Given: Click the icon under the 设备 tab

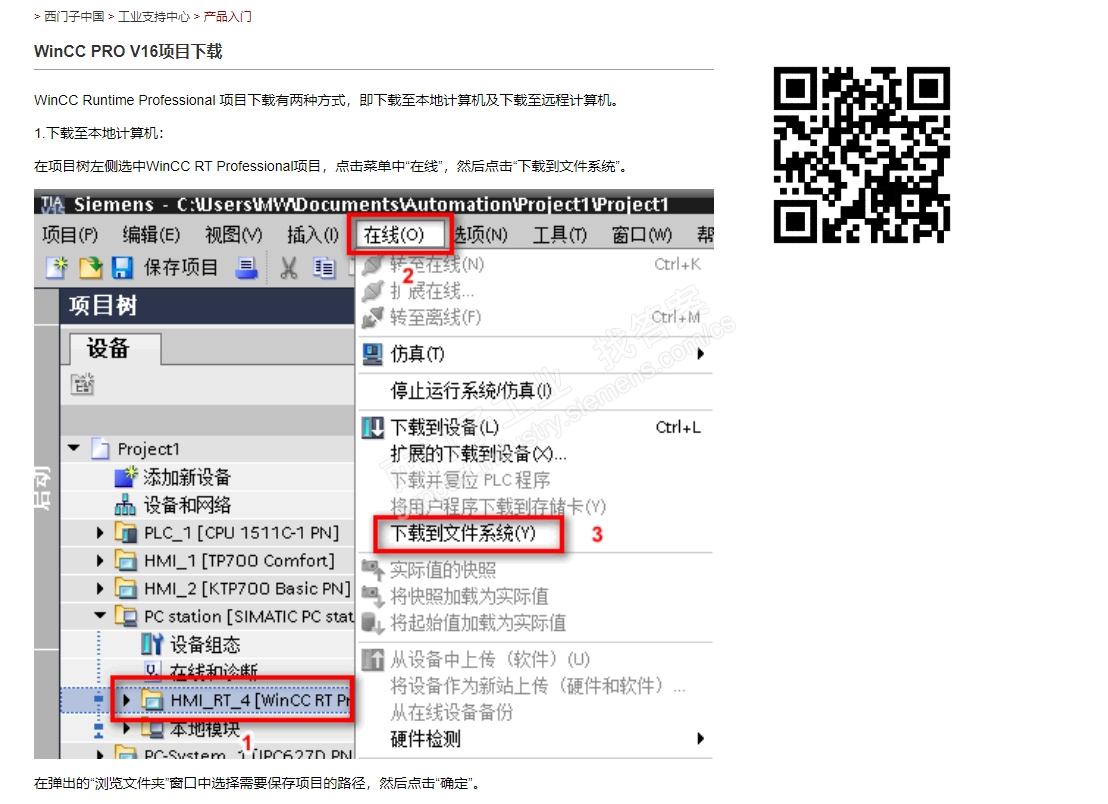Looking at the screenshot, I should click(83, 384).
